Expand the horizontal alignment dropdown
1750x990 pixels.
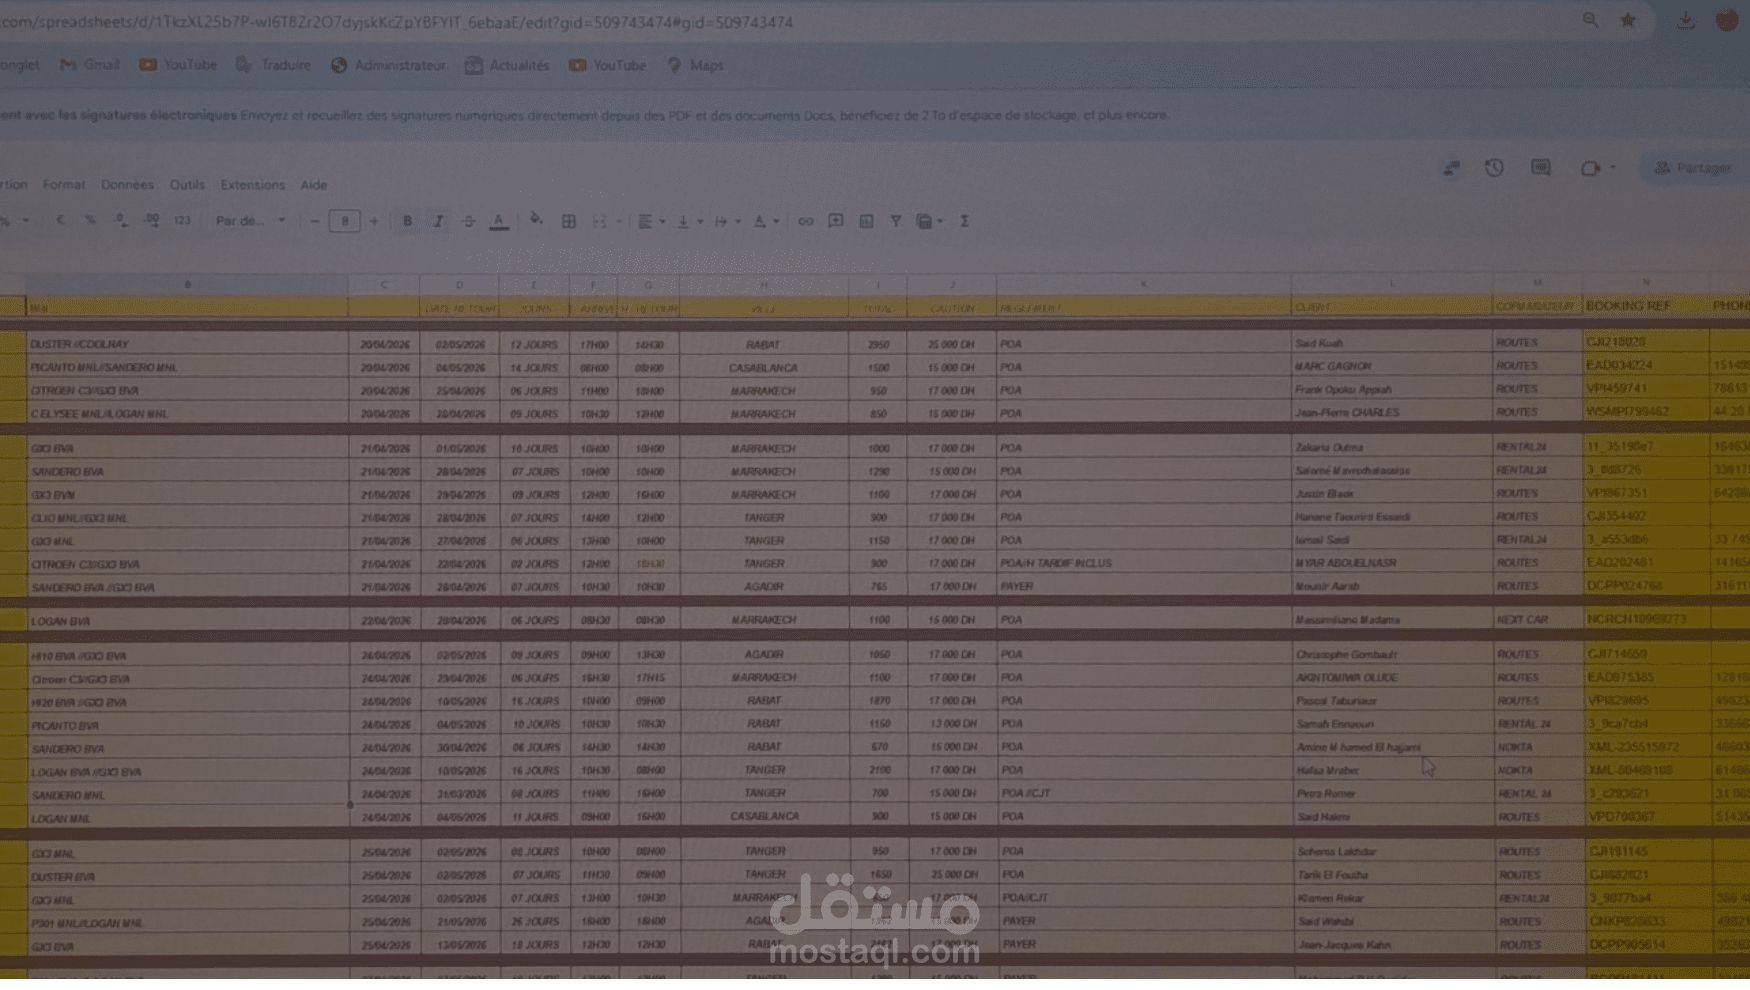[661, 221]
